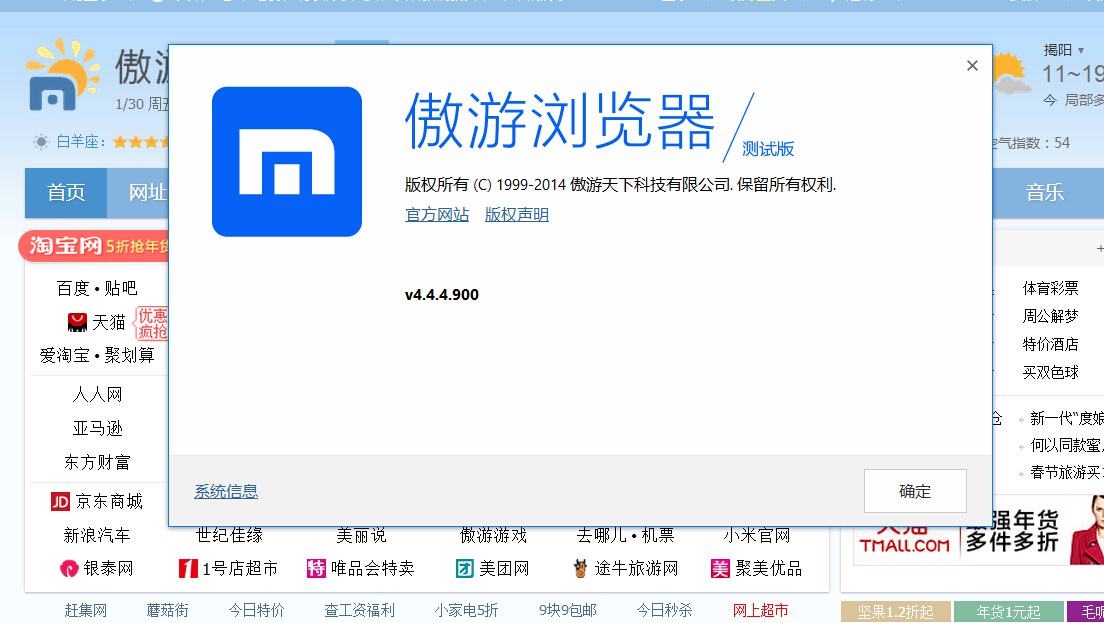Click the 美团网 icon

click(x=465, y=568)
